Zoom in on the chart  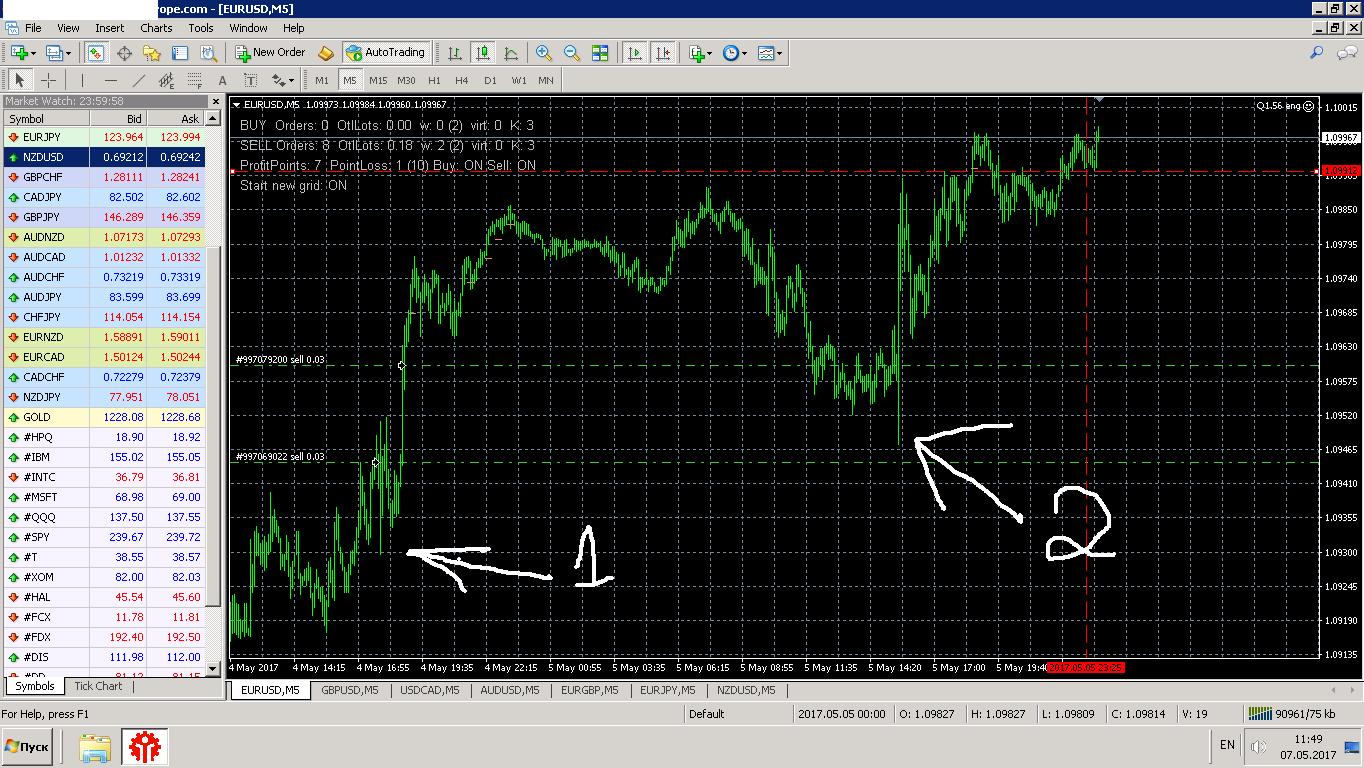(x=544, y=53)
